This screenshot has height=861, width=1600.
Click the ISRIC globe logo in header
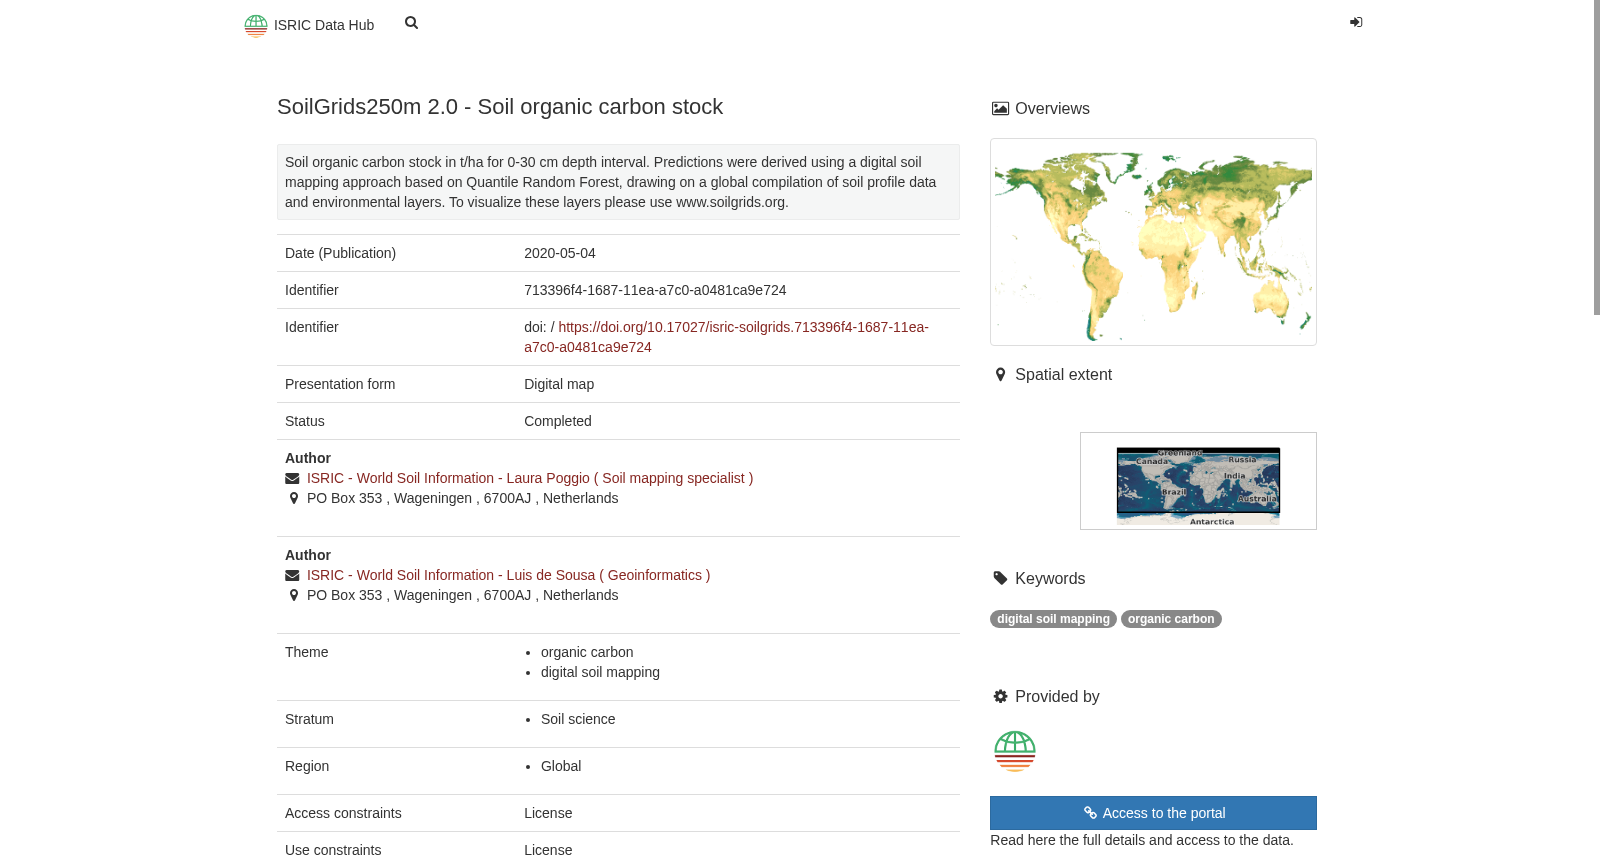pos(256,25)
